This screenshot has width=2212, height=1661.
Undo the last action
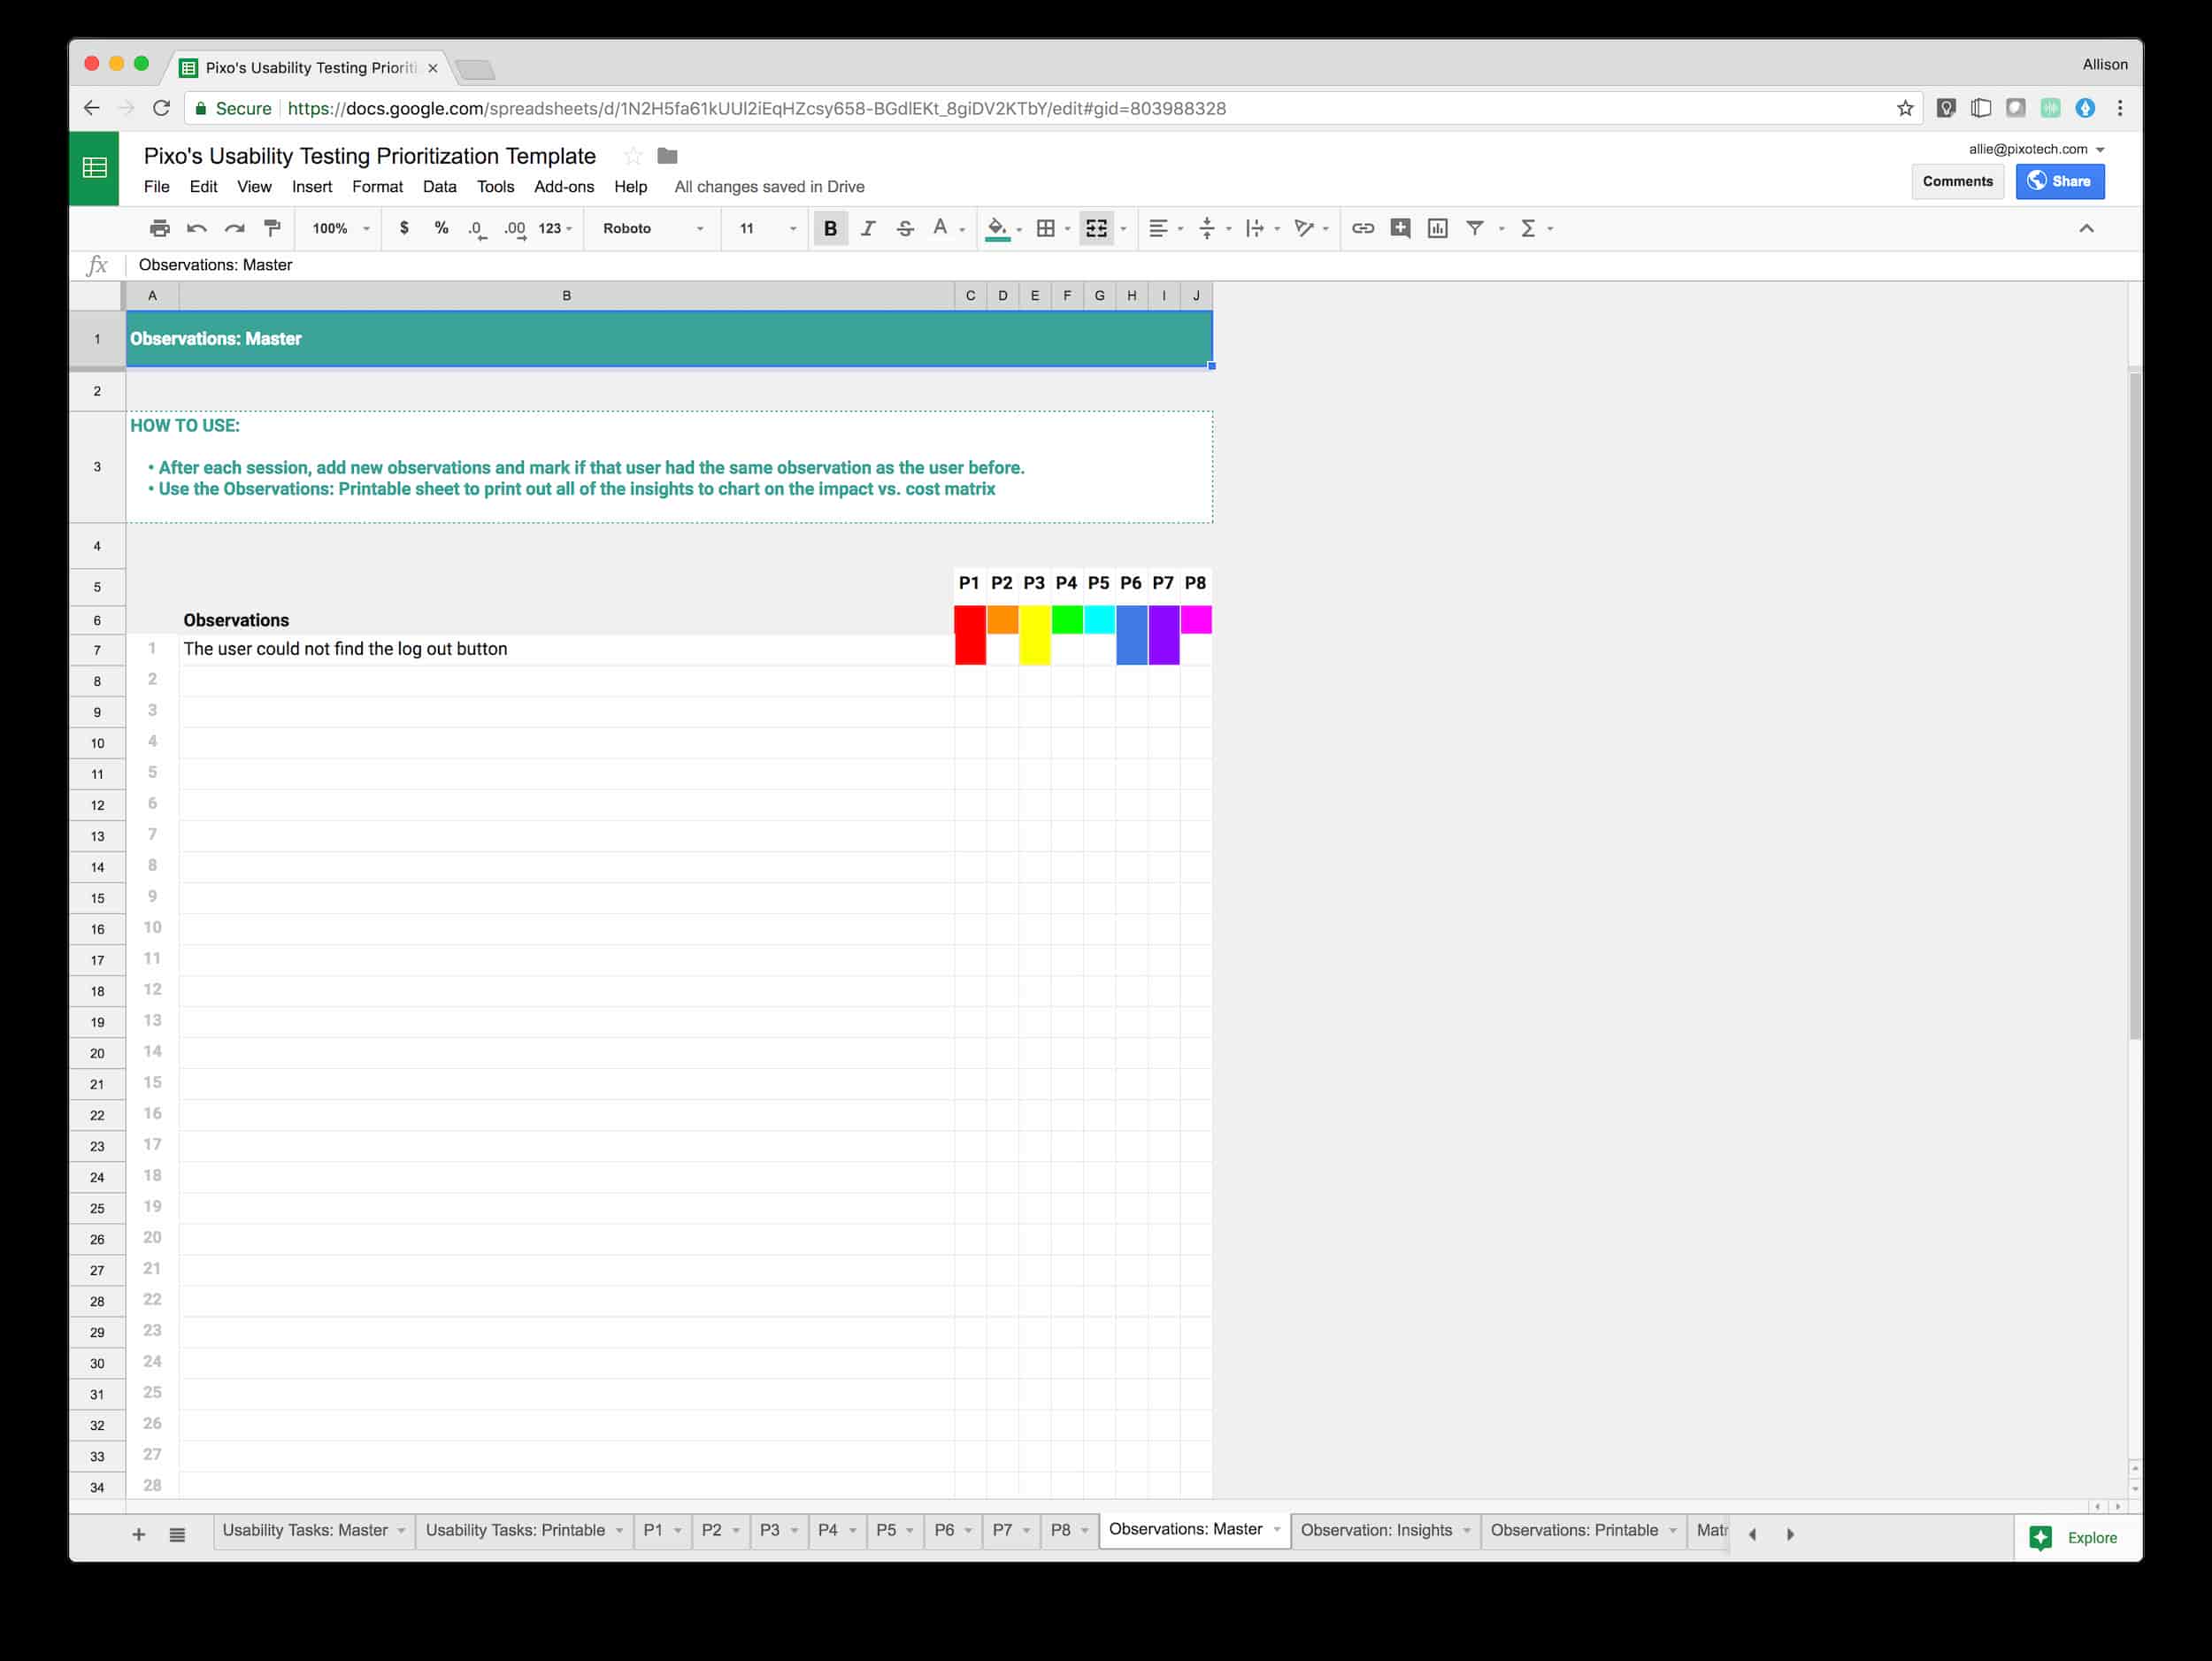pyautogui.click(x=197, y=228)
